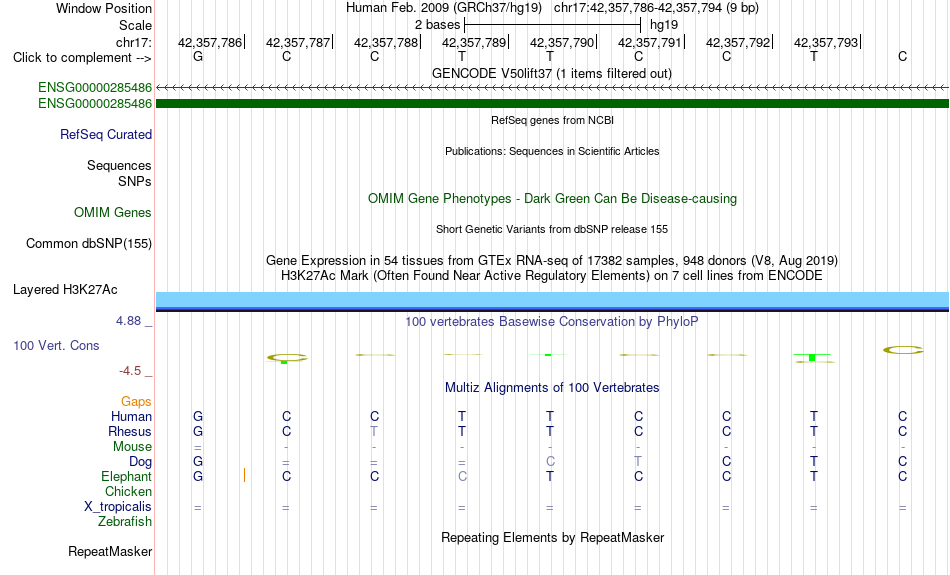Select the Mouse species label

(132, 447)
